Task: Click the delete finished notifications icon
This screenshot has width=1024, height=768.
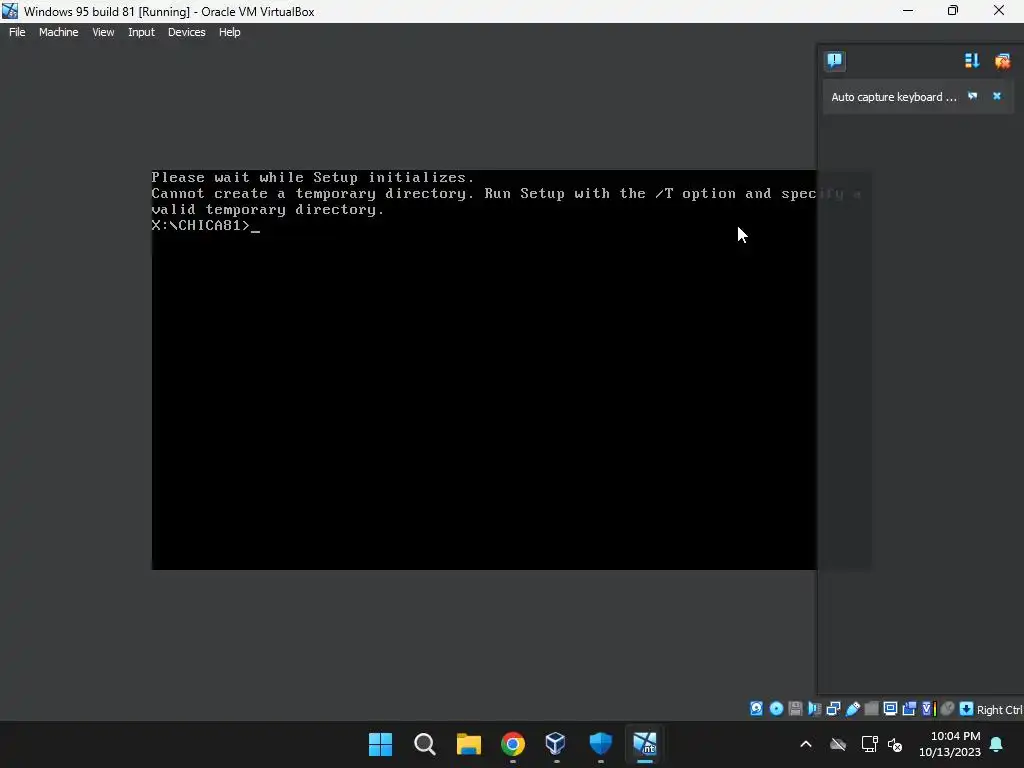Action: pyautogui.click(x=1002, y=61)
